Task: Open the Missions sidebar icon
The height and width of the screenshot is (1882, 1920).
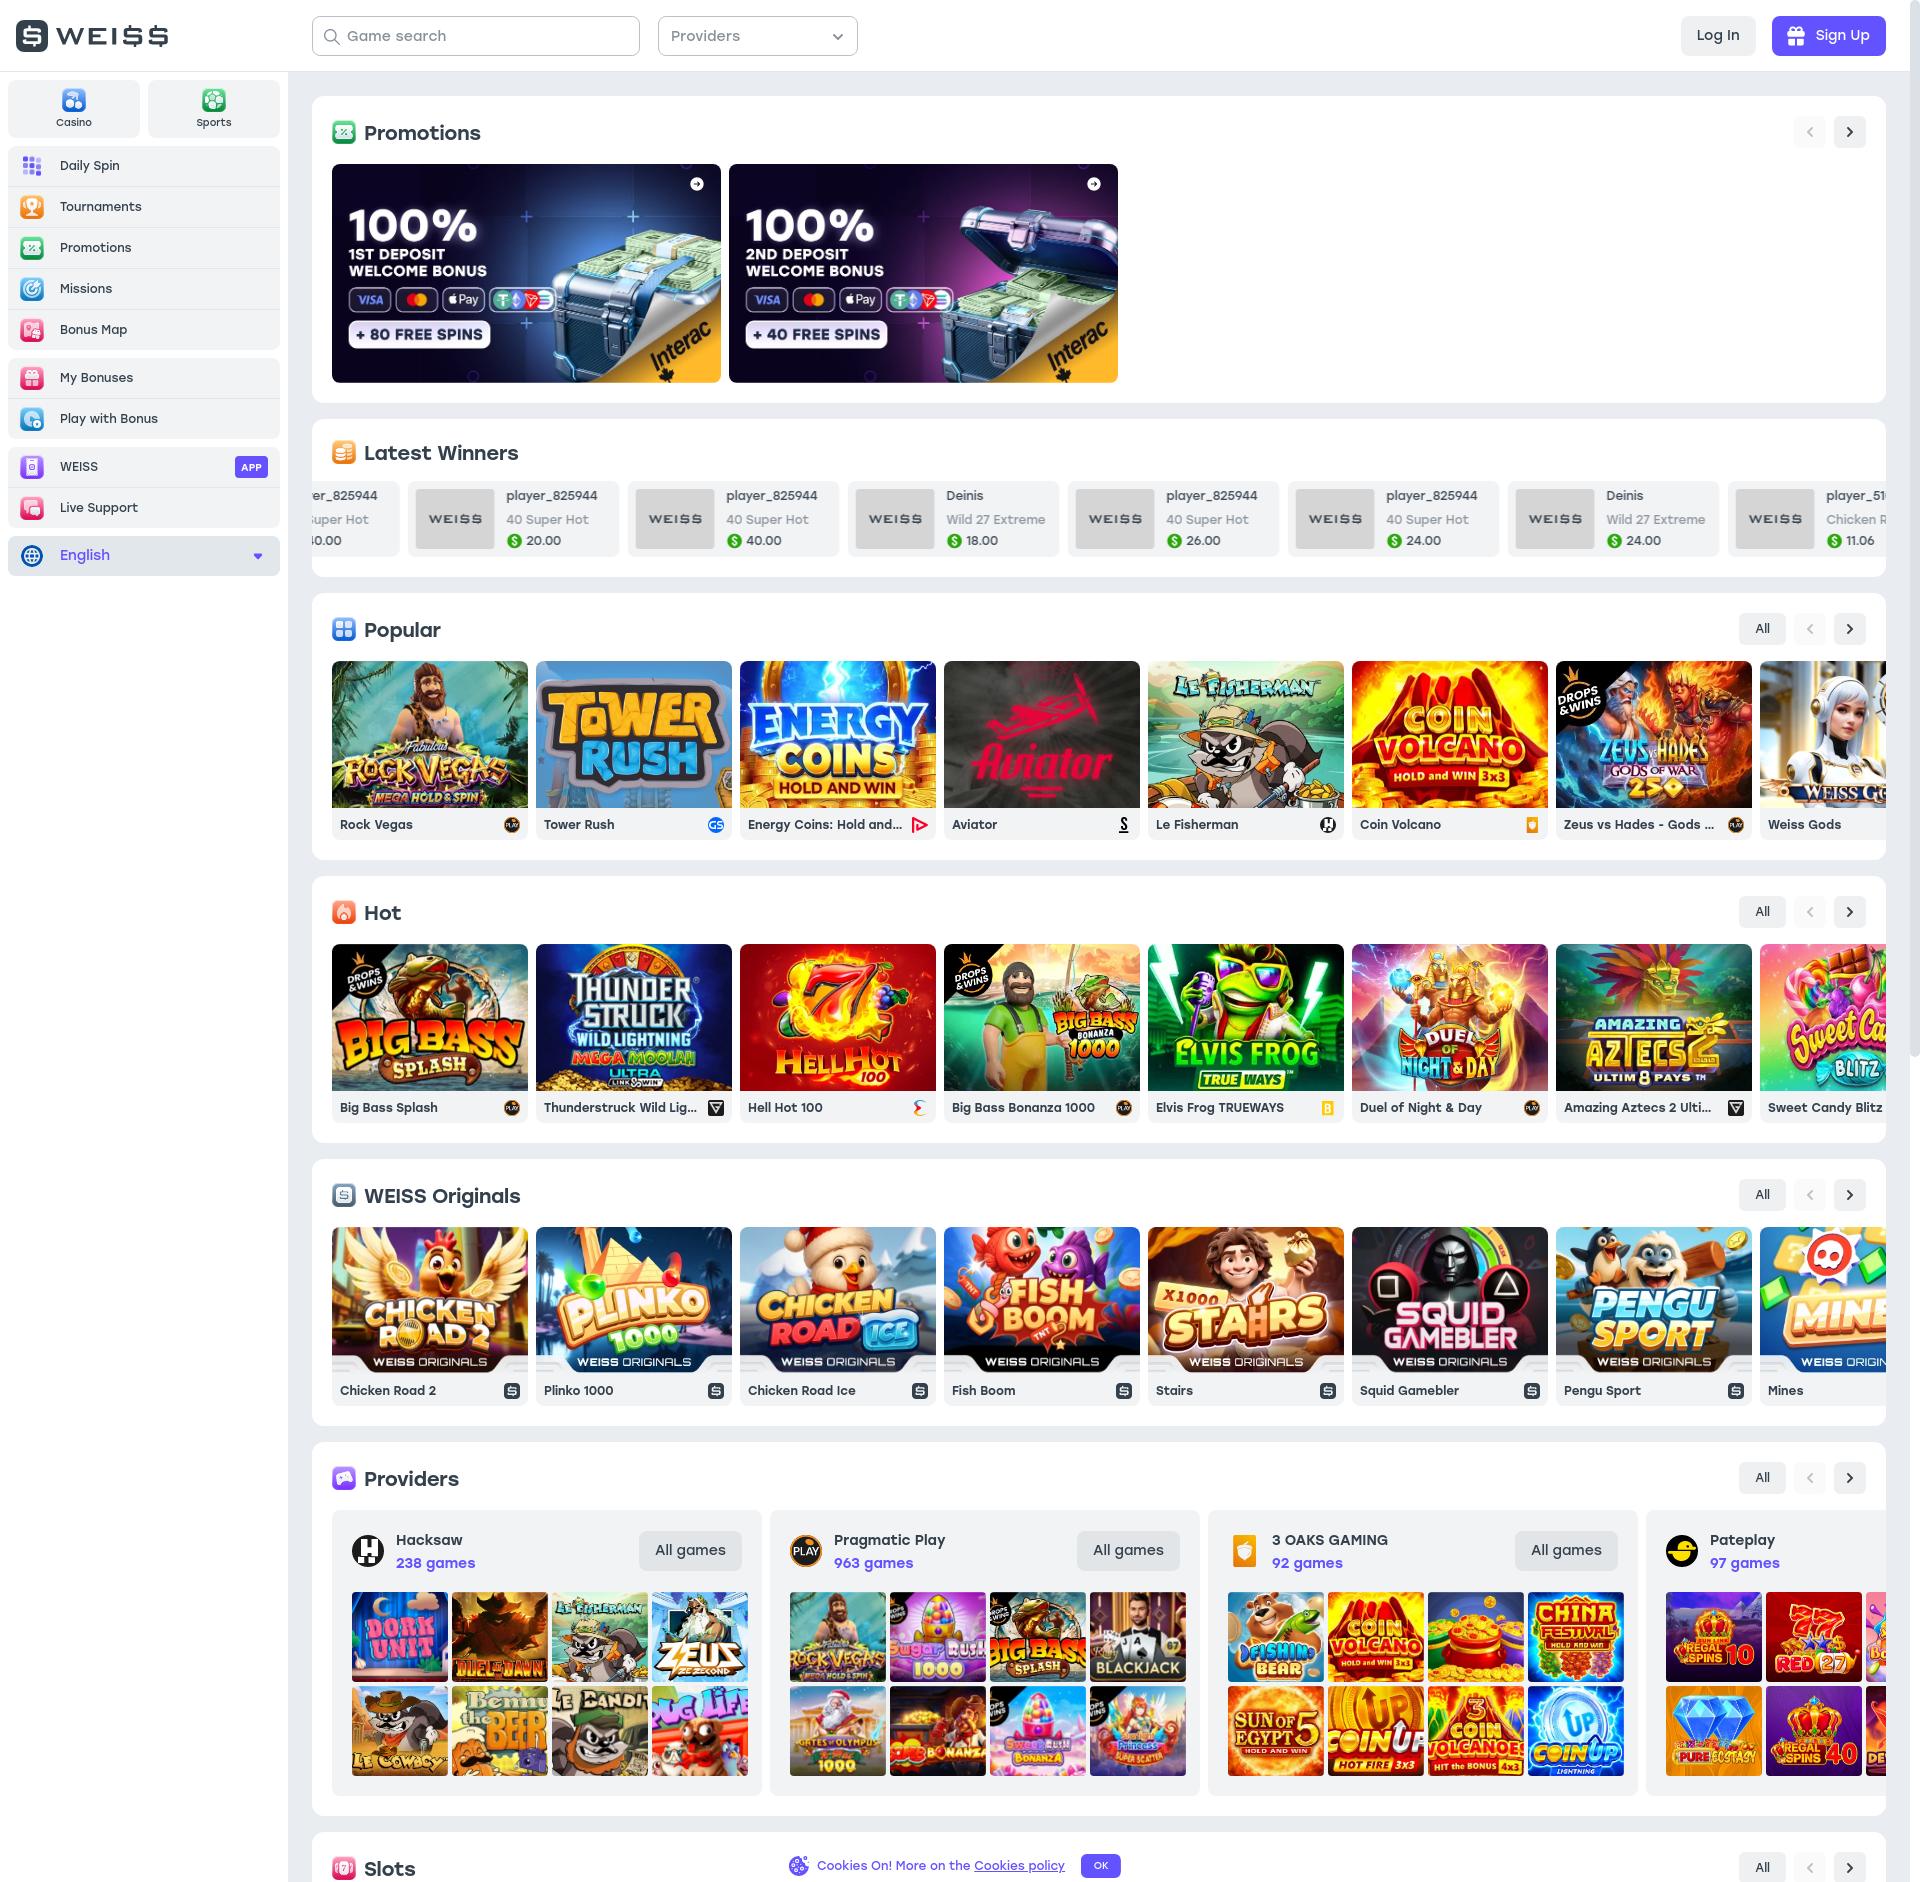Action: (x=32, y=288)
